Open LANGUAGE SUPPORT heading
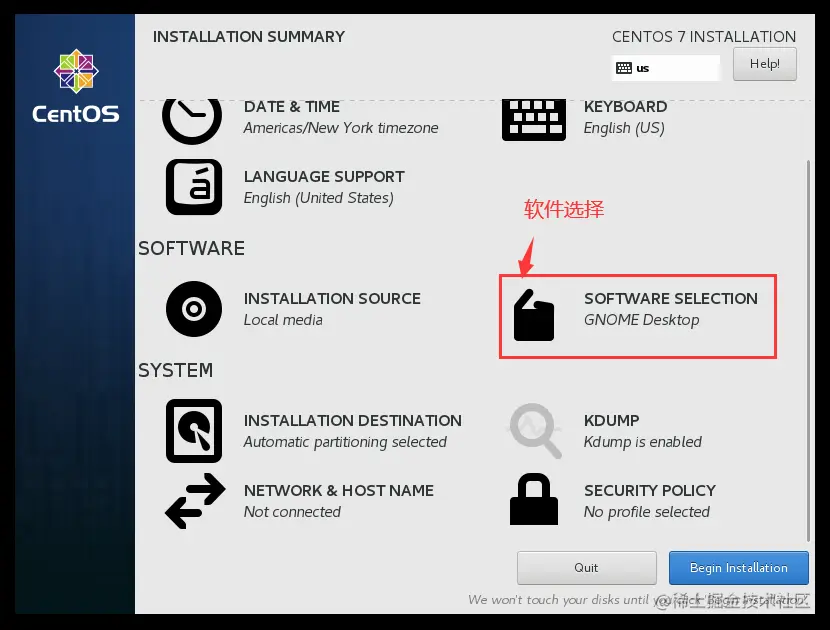Screen dimensions: 830x630 [x=324, y=176]
